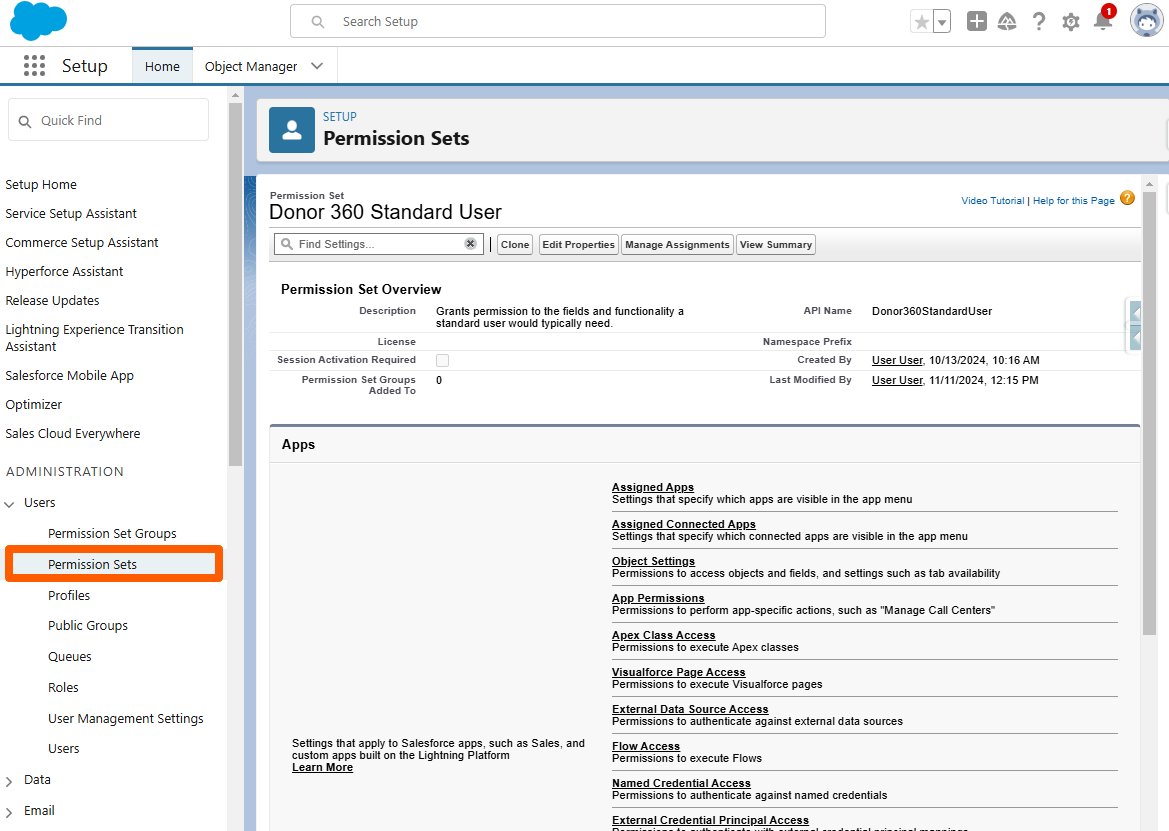Image resolution: width=1169 pixels, height=831 pixels.
Task: Click the upper side panel collapse arrow at the right edge
Action: coord(1135,311)
